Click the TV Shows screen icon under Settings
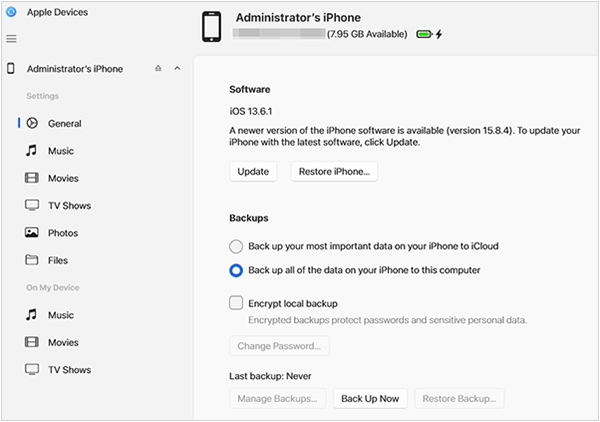The width and height of the screenshot is (600, 422). tap(32, 205)
